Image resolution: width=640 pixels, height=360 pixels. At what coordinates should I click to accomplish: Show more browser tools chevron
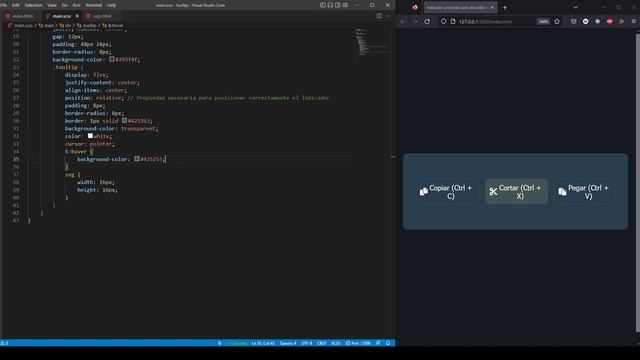pyautogui.click(x=621, y=22)
